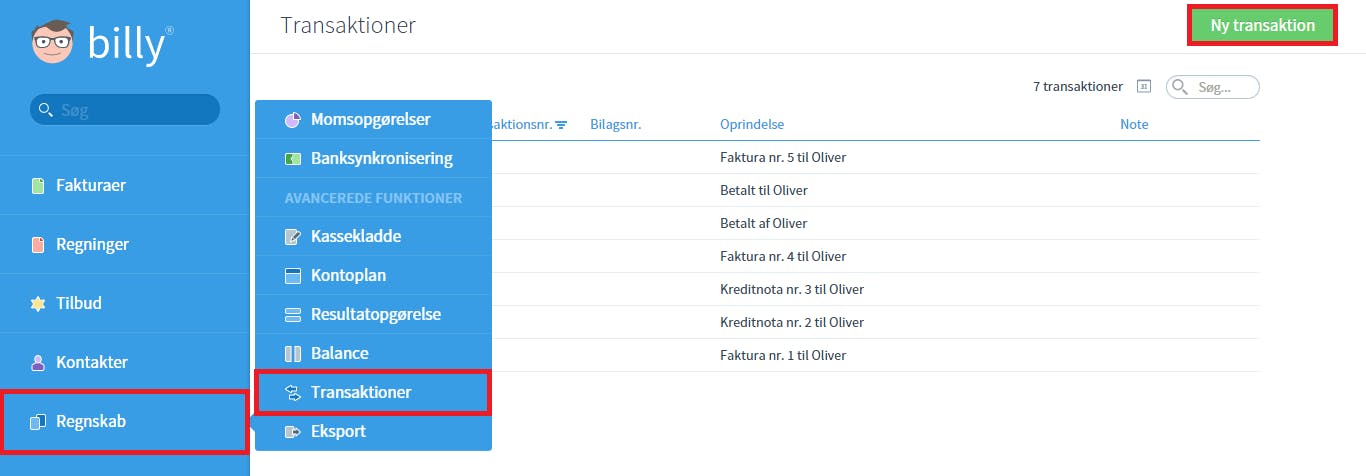Viewport: 1366px width, 476px height.
Task: Click the Fakturaer document icon
Action: [38, 186]
